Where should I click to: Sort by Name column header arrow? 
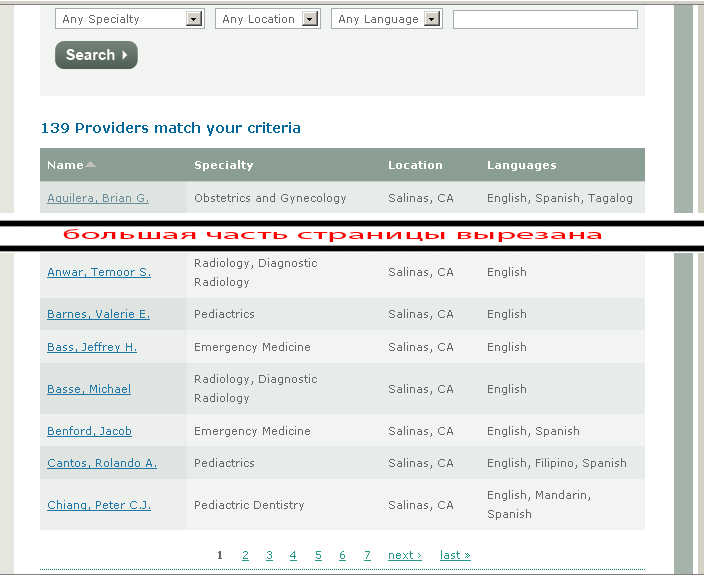tap(91, 165)
